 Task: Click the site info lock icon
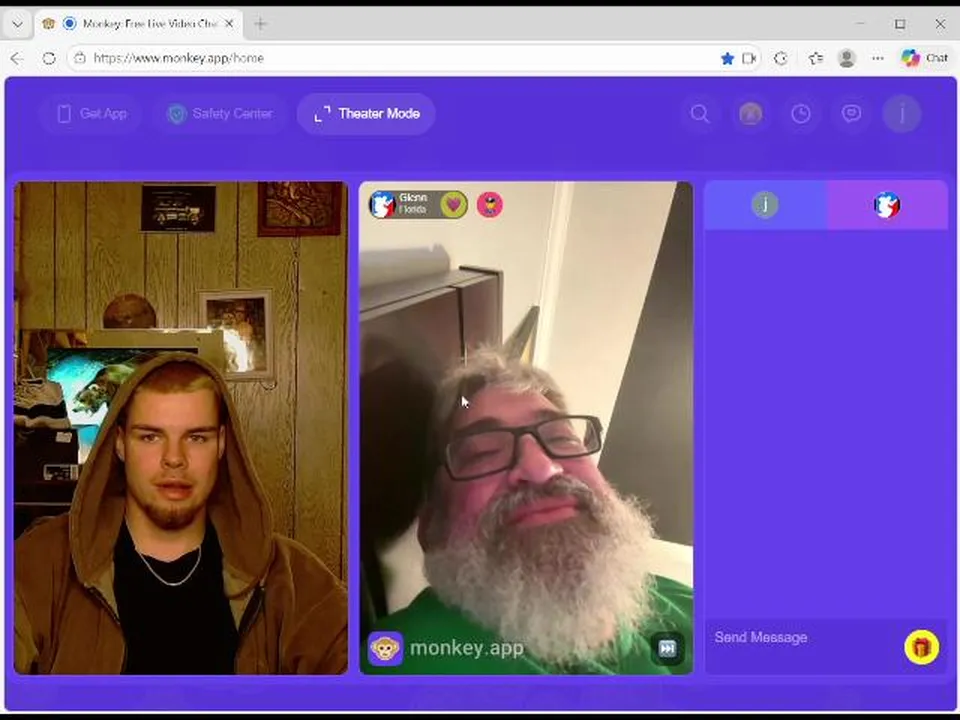click(x=80, y=58)
